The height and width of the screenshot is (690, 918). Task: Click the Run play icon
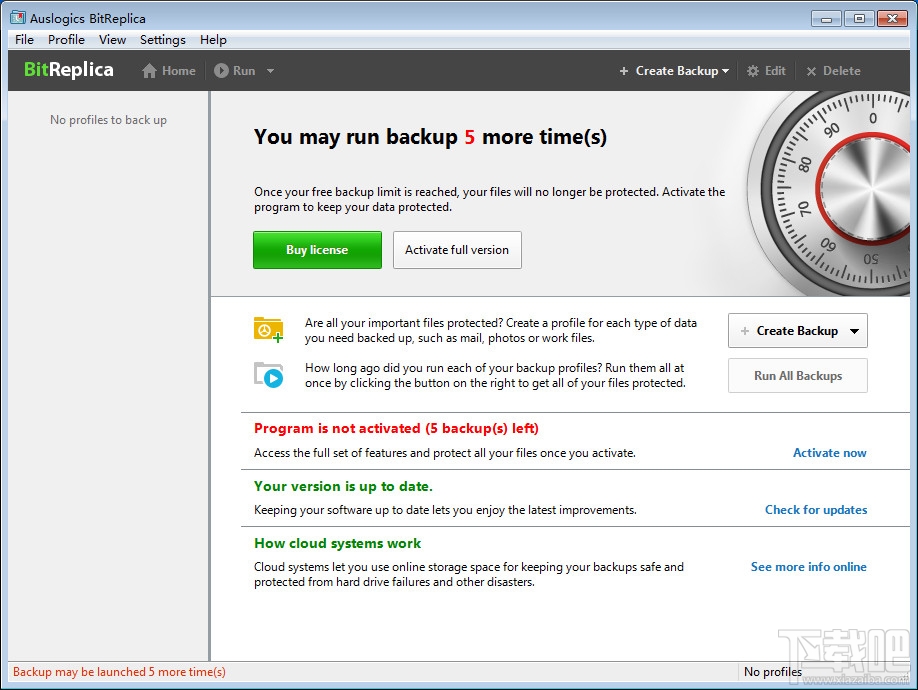point(221,71)
